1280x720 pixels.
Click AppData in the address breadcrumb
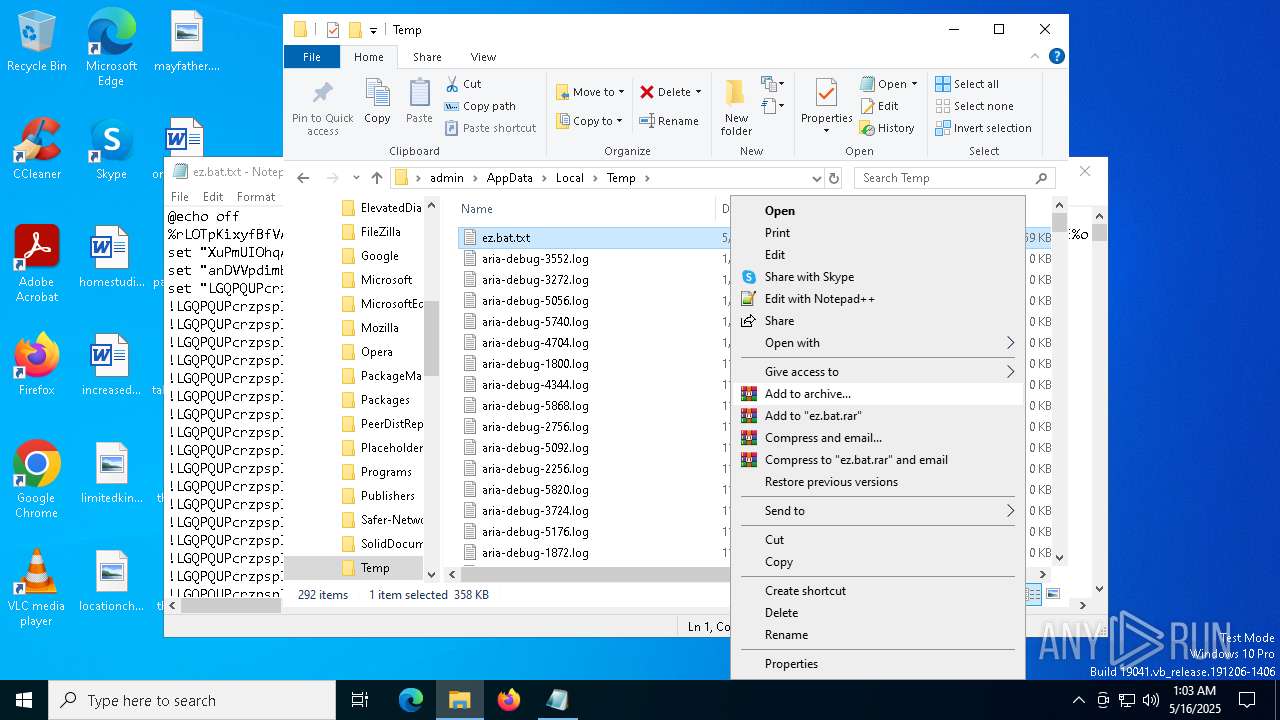[509, 178]
